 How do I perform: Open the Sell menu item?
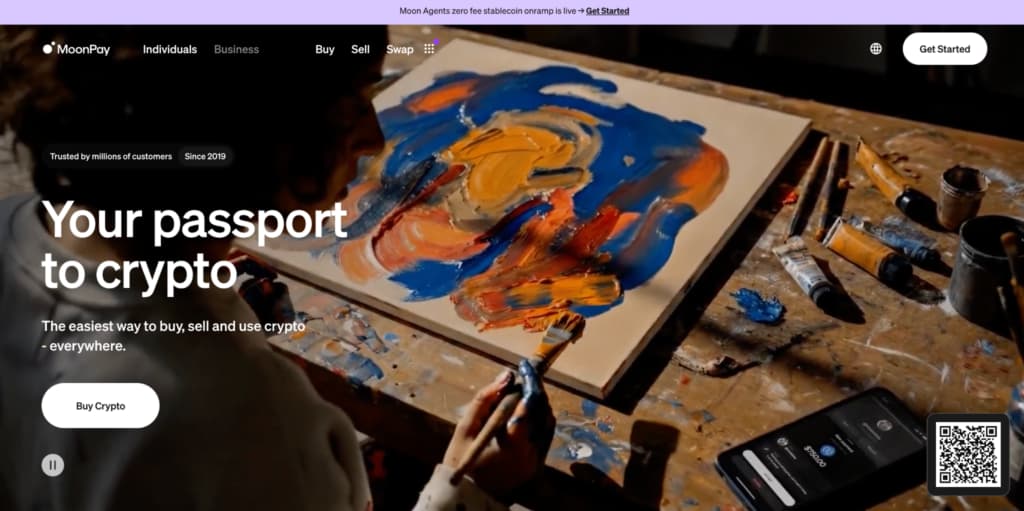tap(360, 49)
